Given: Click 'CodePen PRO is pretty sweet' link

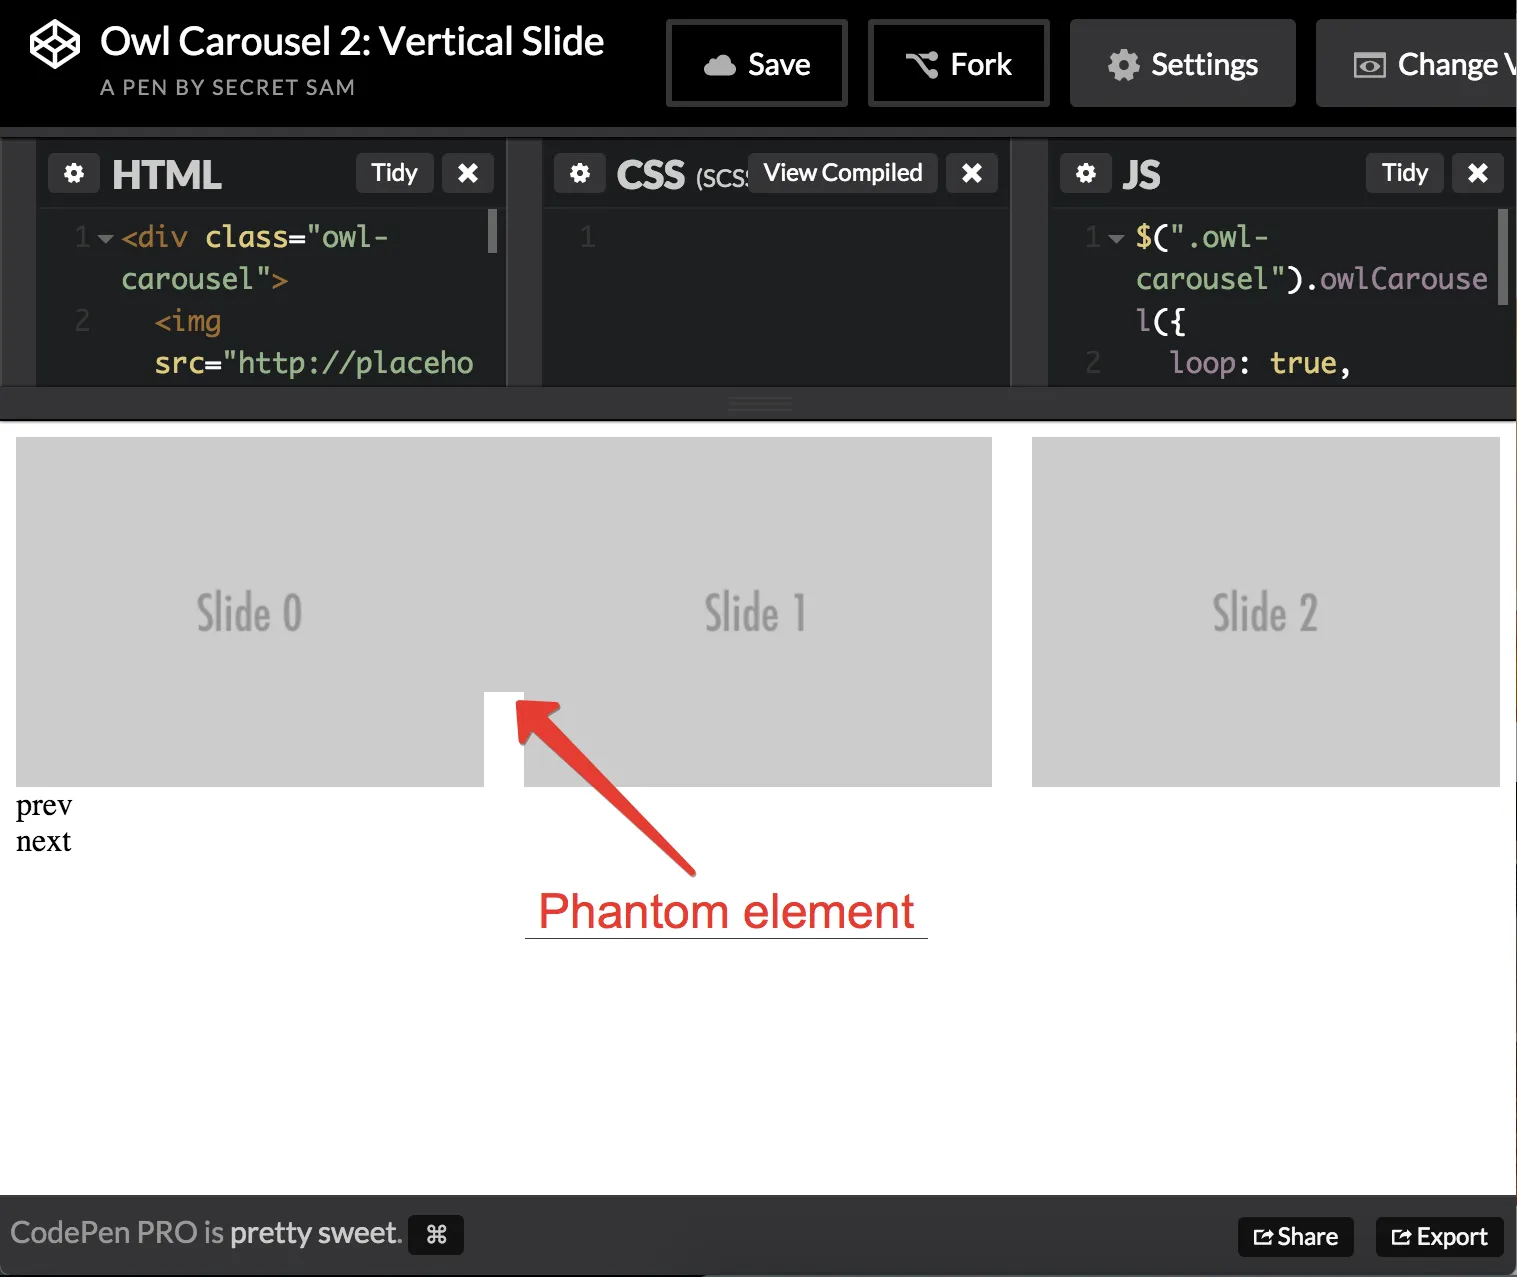Looking at the screenshot, I should [x=206, y=1233].
